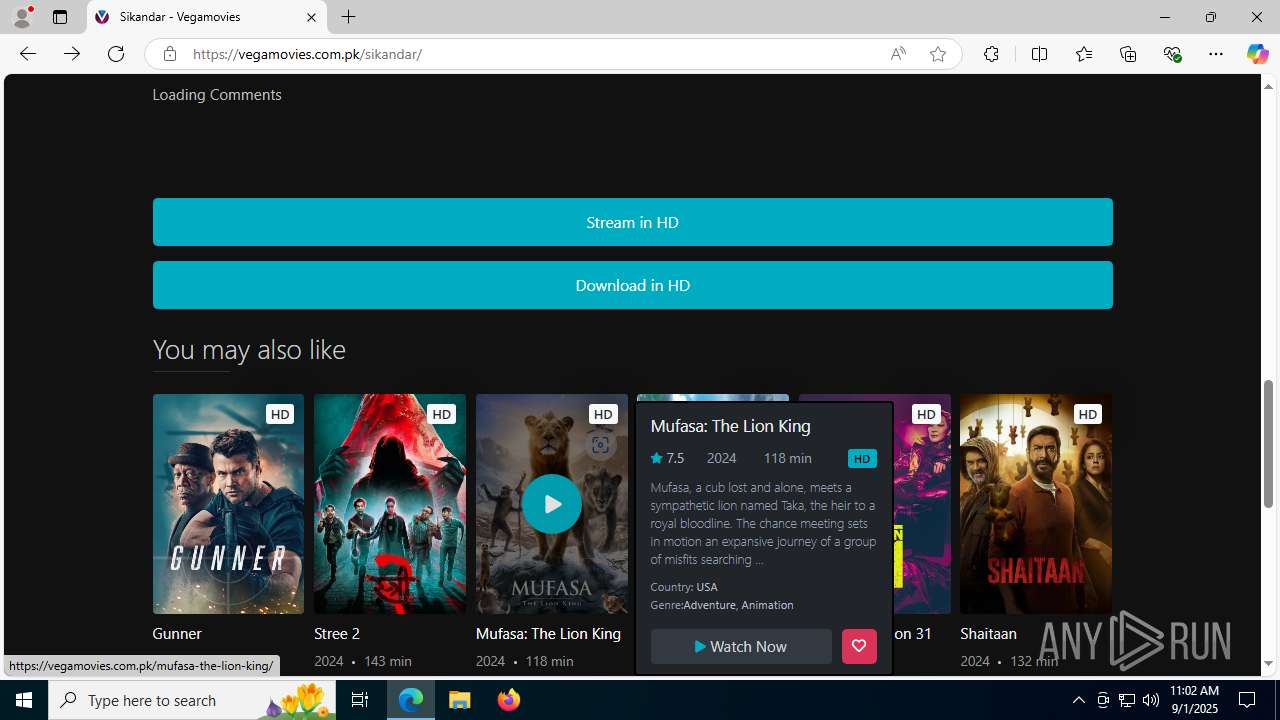Open volume control in tray

pos(1151,700)
